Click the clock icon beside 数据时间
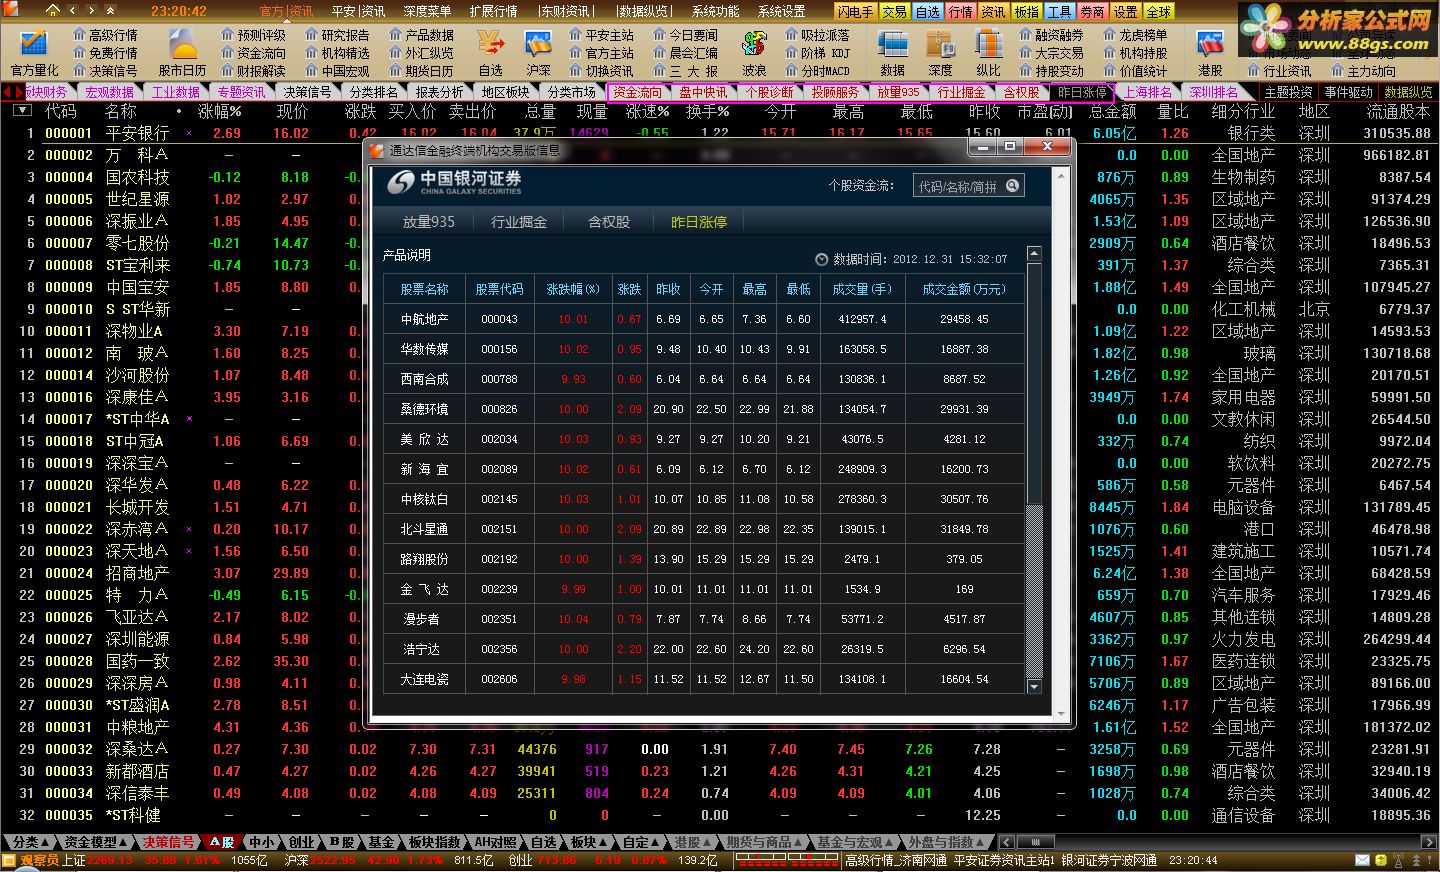The height and width of the screenshot is (872, 1440). click(x=822, y=259)
